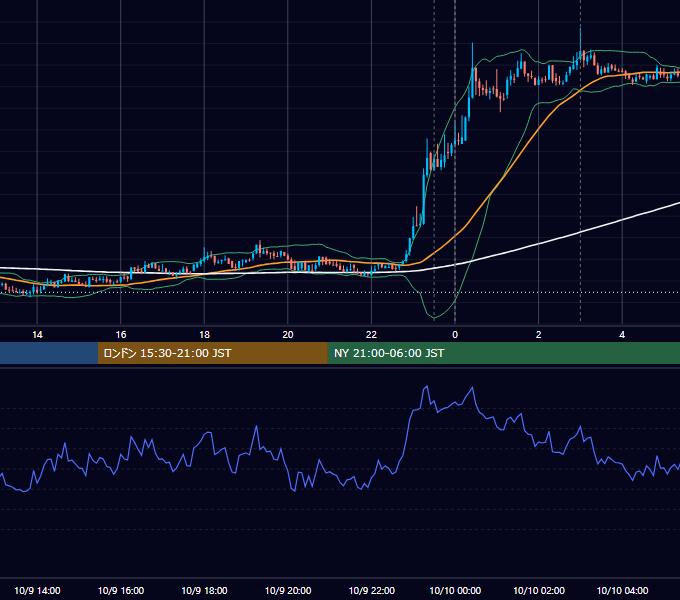680x600 pixels.
Task: Click the 10/9 22:00 date label
Action: tap(372, 590)
